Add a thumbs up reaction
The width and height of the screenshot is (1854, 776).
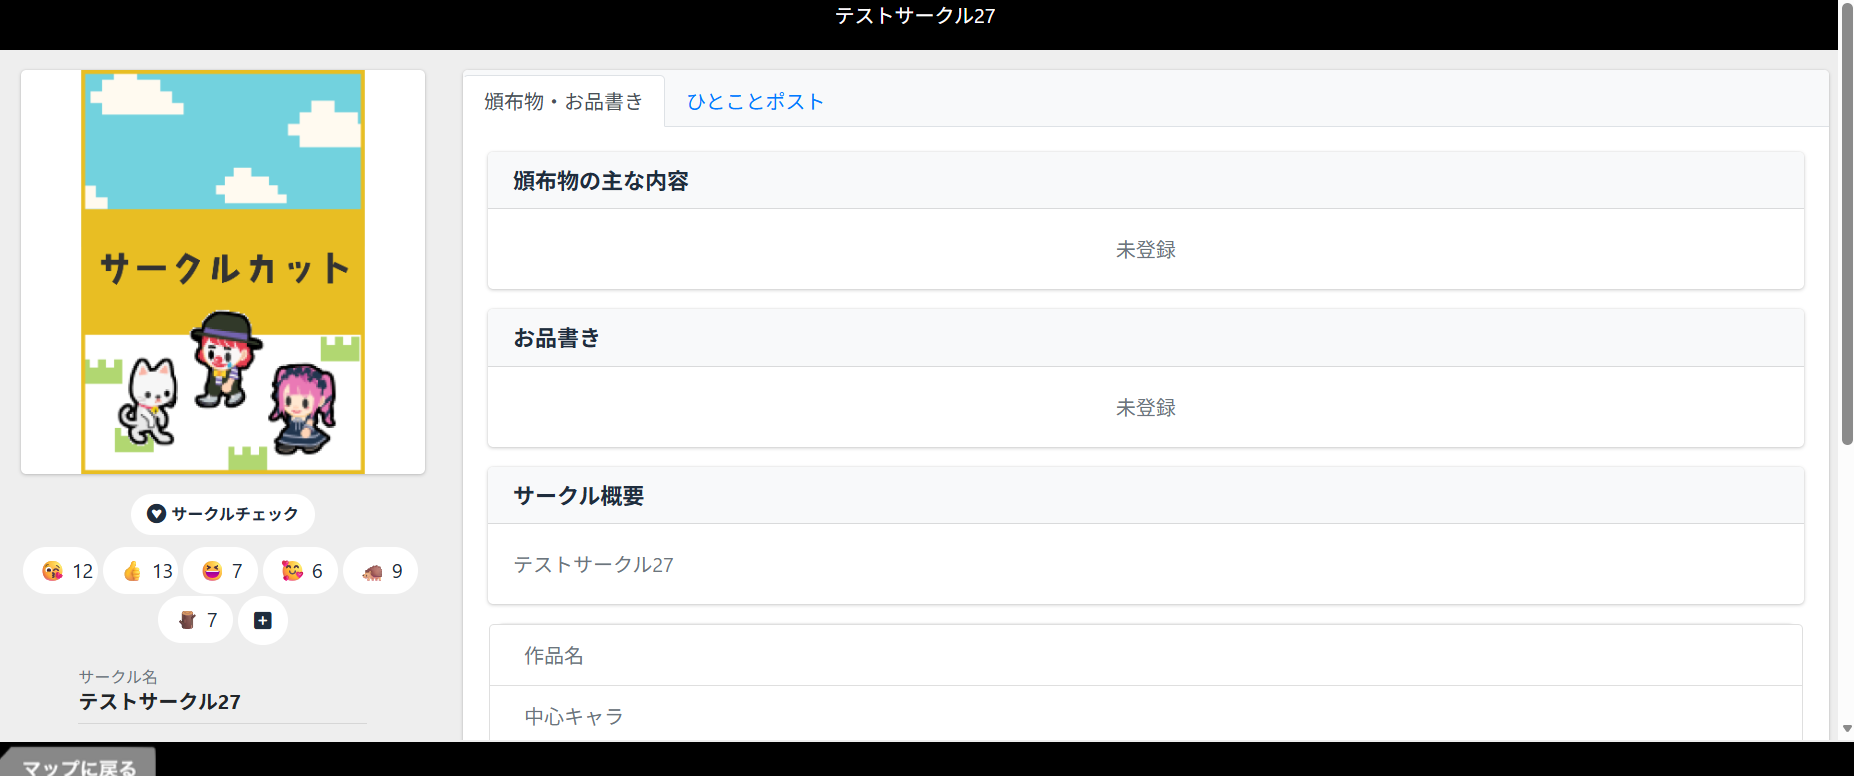coord(141,571)
